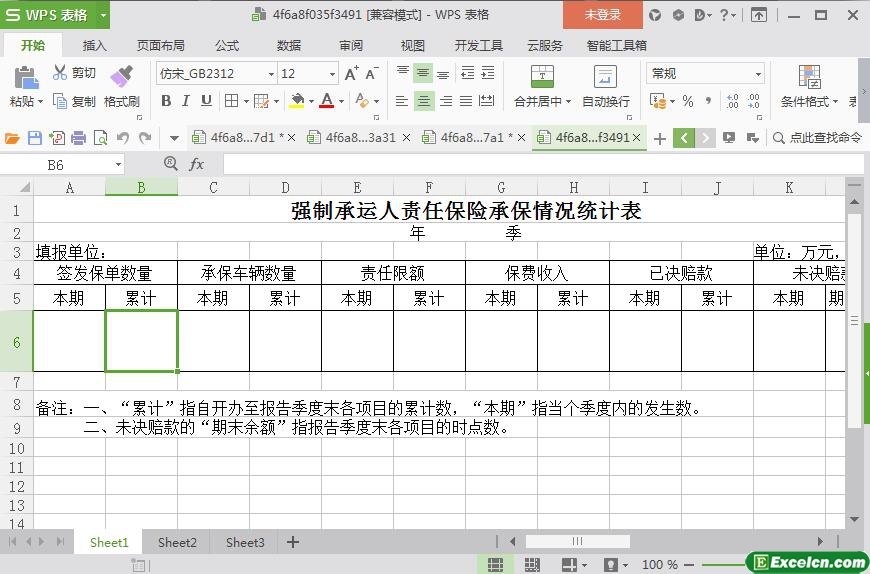Screen dimensions: 870x574
Task: Open the font name dropdown
Action: pyautogui.click(x=271, y=74)
